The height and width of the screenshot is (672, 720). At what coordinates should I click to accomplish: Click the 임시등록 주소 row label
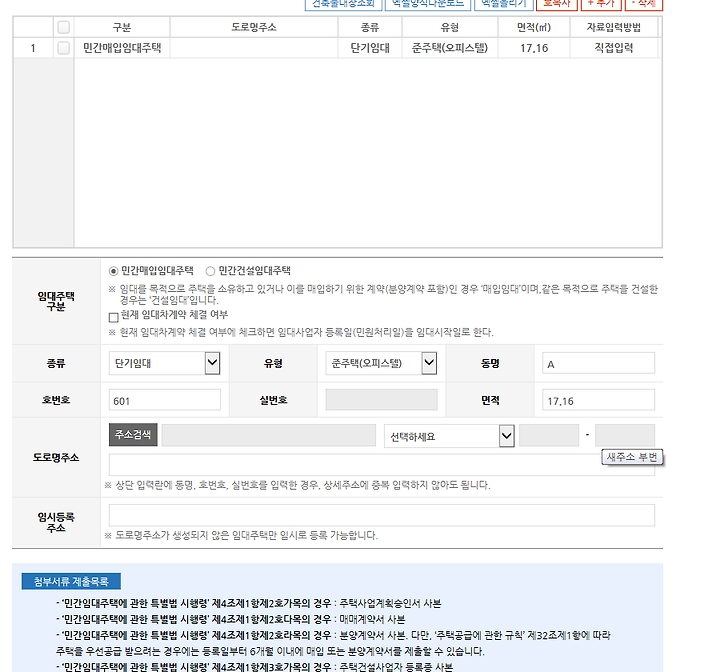tap(56, 522)
